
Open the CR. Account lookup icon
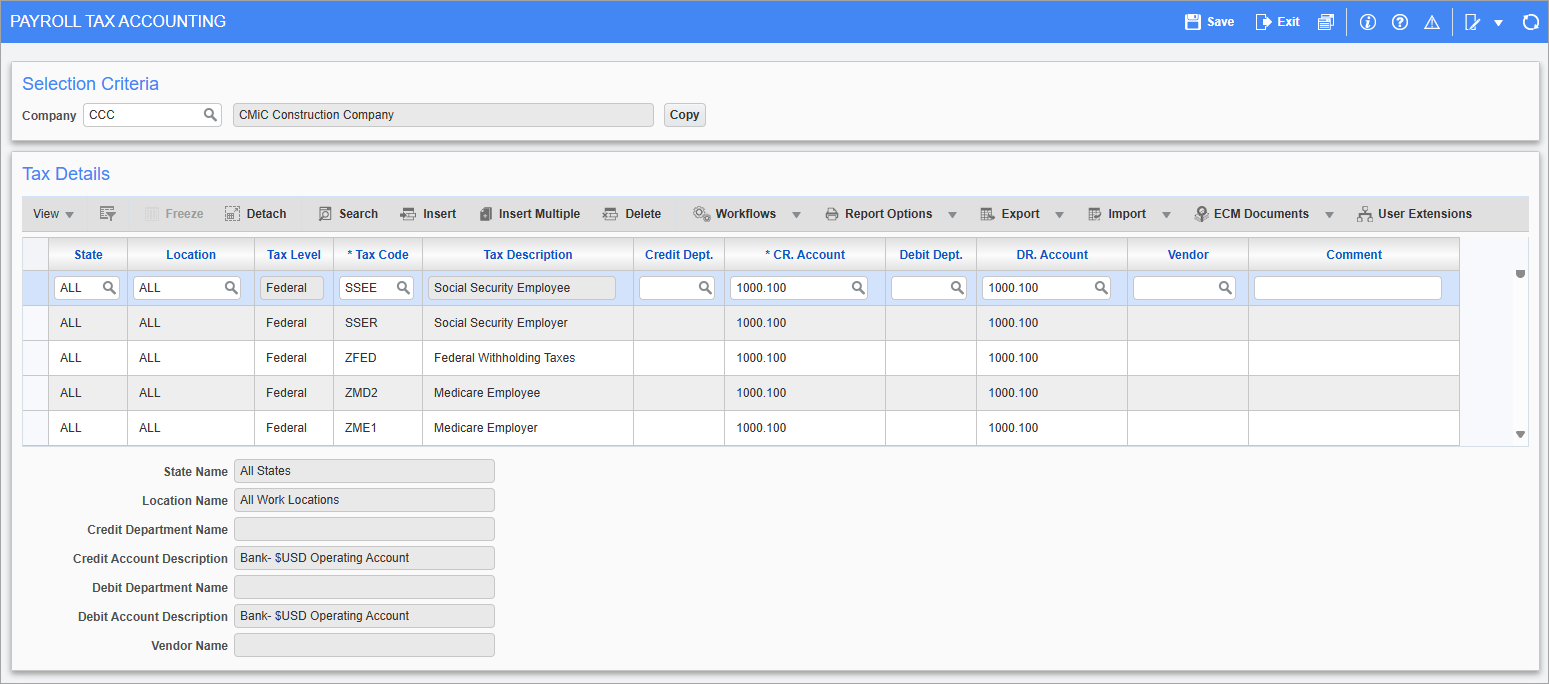click(858, 288)
